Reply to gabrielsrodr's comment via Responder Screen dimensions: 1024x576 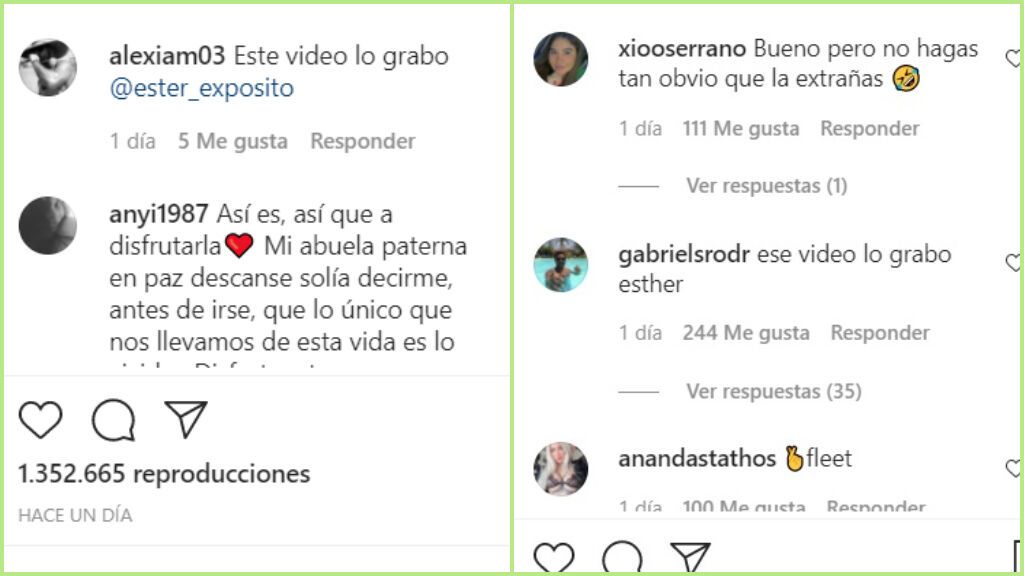point(880,333)
